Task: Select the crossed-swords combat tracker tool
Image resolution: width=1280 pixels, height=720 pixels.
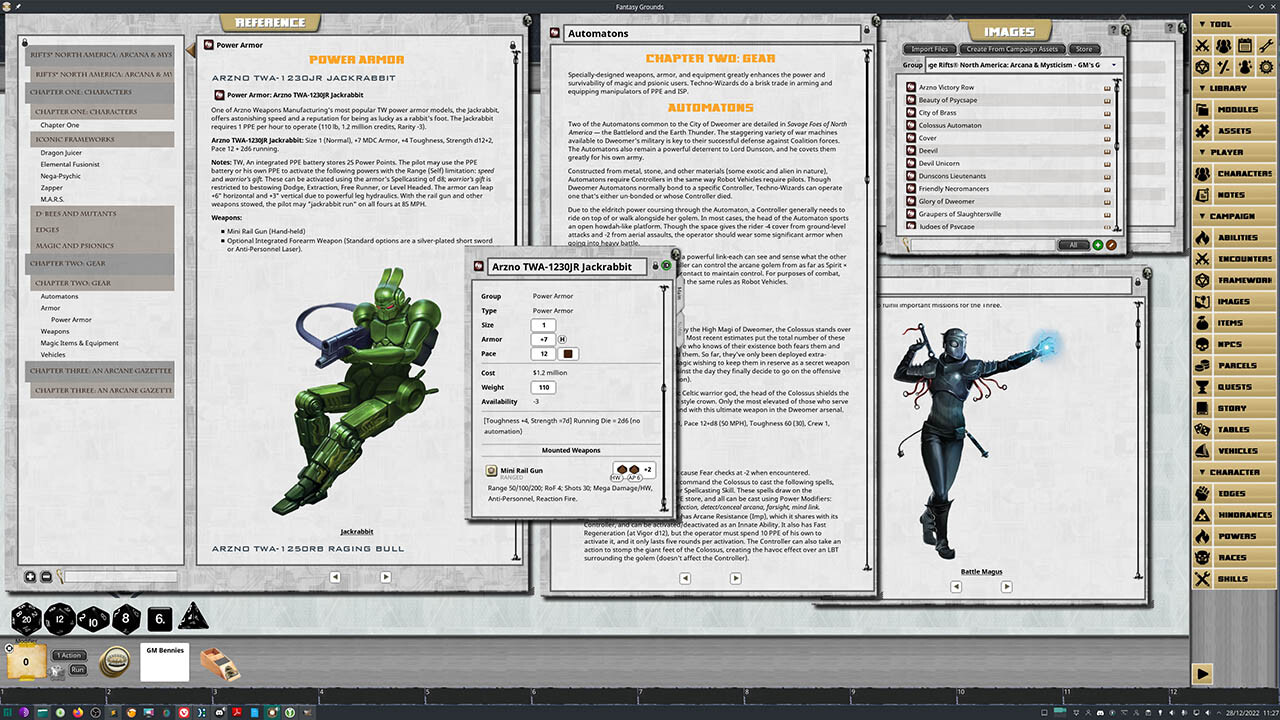Action: pos(1201,45)
